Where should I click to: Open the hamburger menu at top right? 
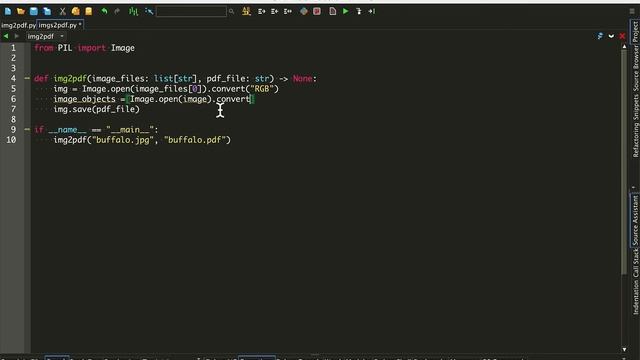click(632, 11)
